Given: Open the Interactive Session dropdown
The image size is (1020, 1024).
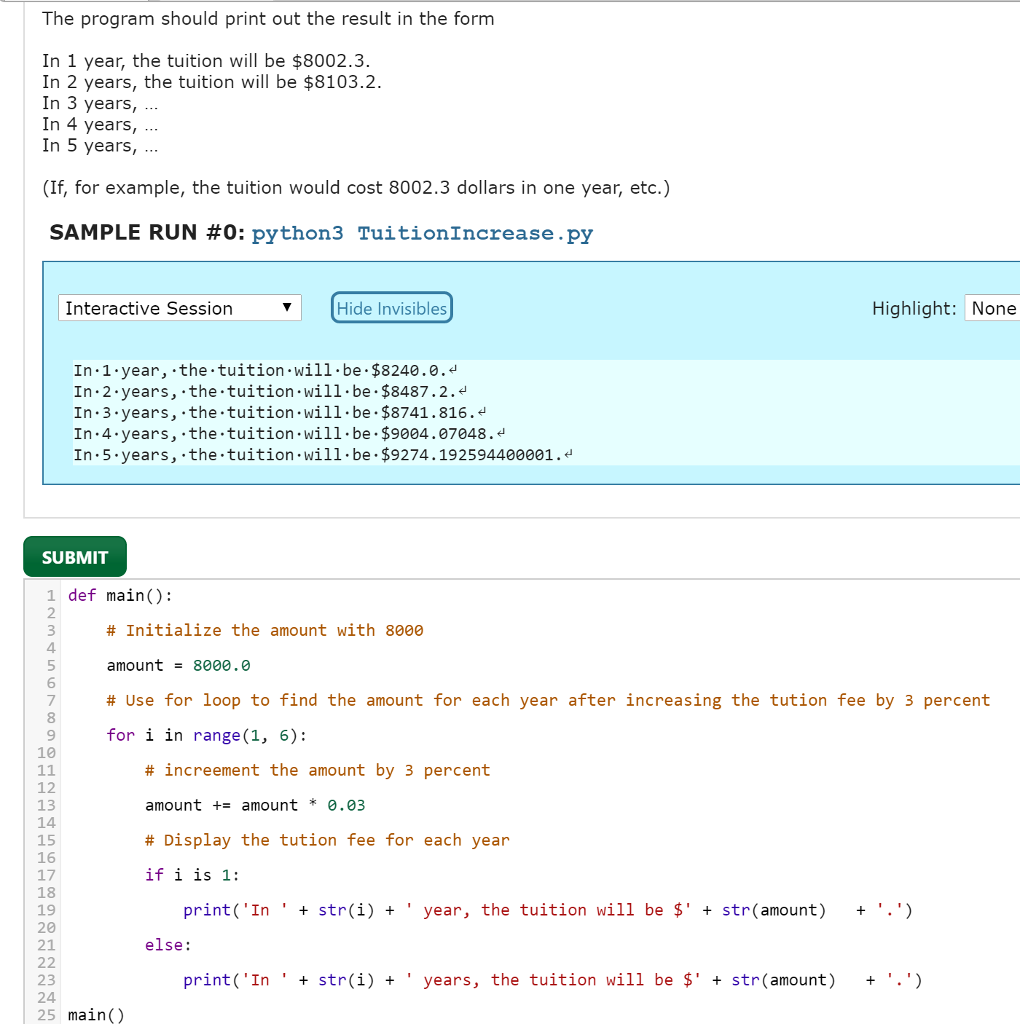Looking at the screenshot, I should coord(179,308).
